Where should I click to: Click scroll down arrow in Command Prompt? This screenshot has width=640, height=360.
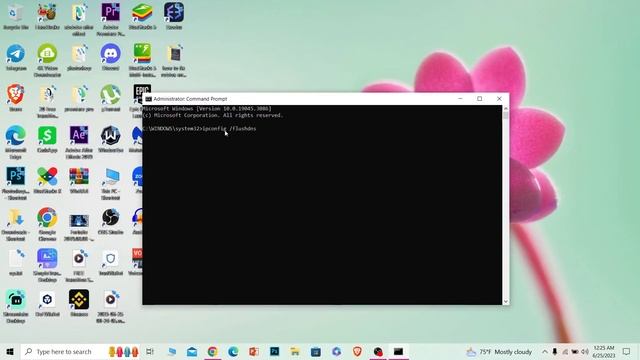coord(506,301)
